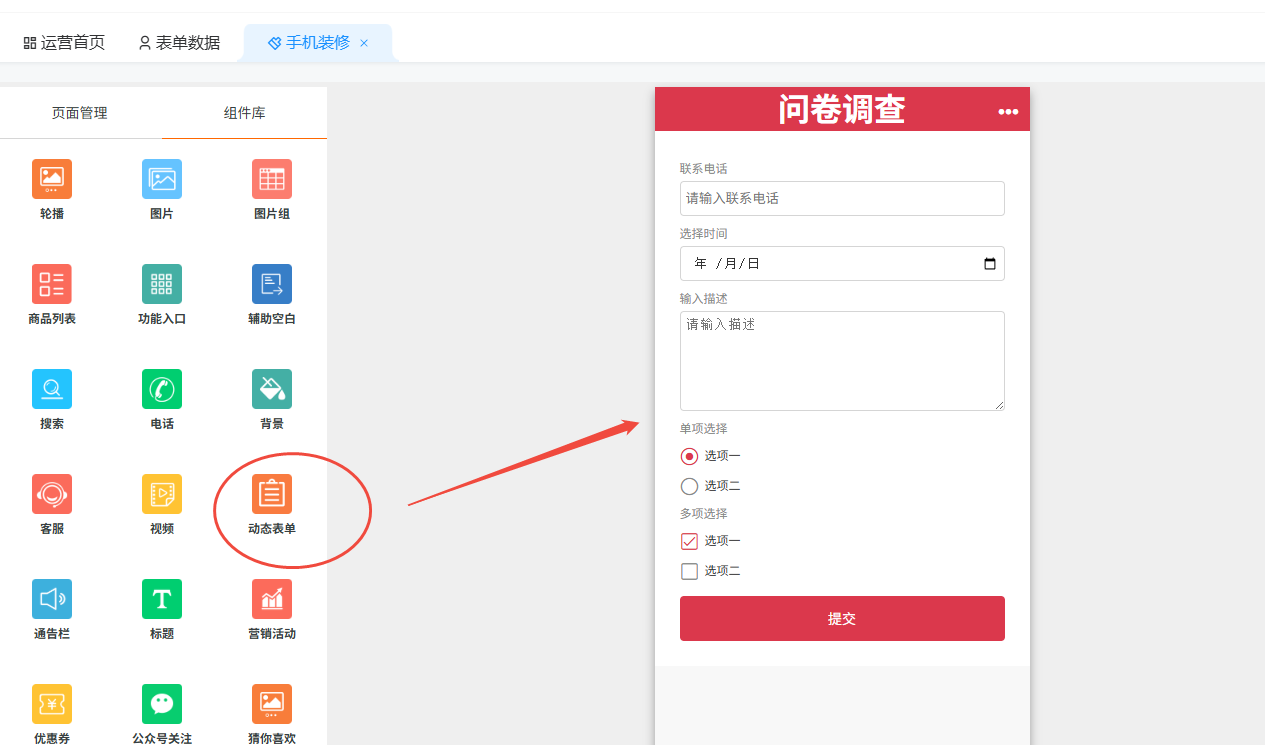Select the 选项一 radio button
The width and height of the screenshot is (1265, 745).
point(689,456)
